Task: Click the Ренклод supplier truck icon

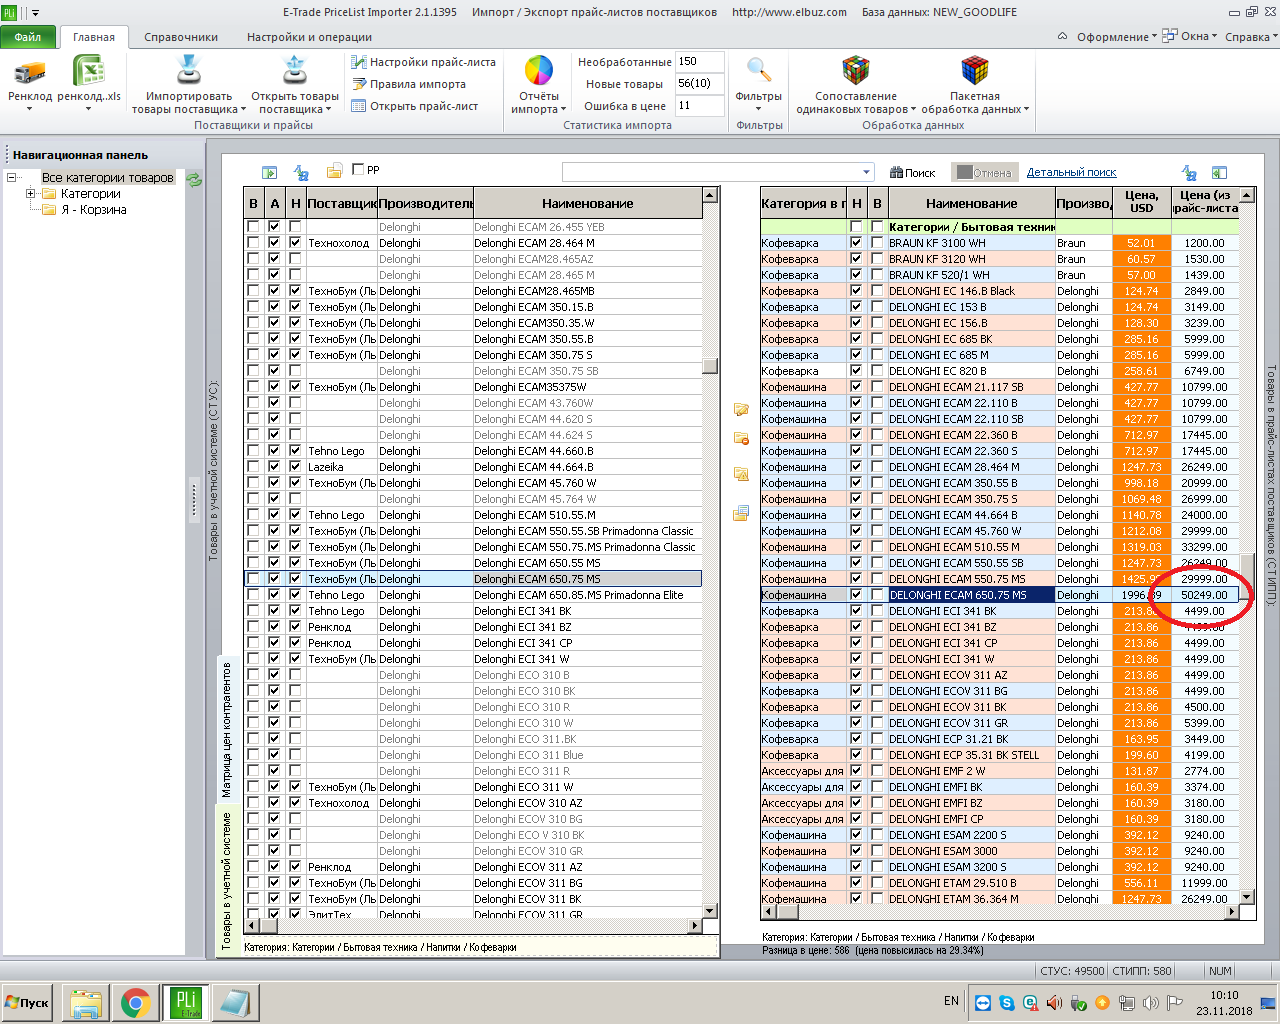Action: coord(30,72)
